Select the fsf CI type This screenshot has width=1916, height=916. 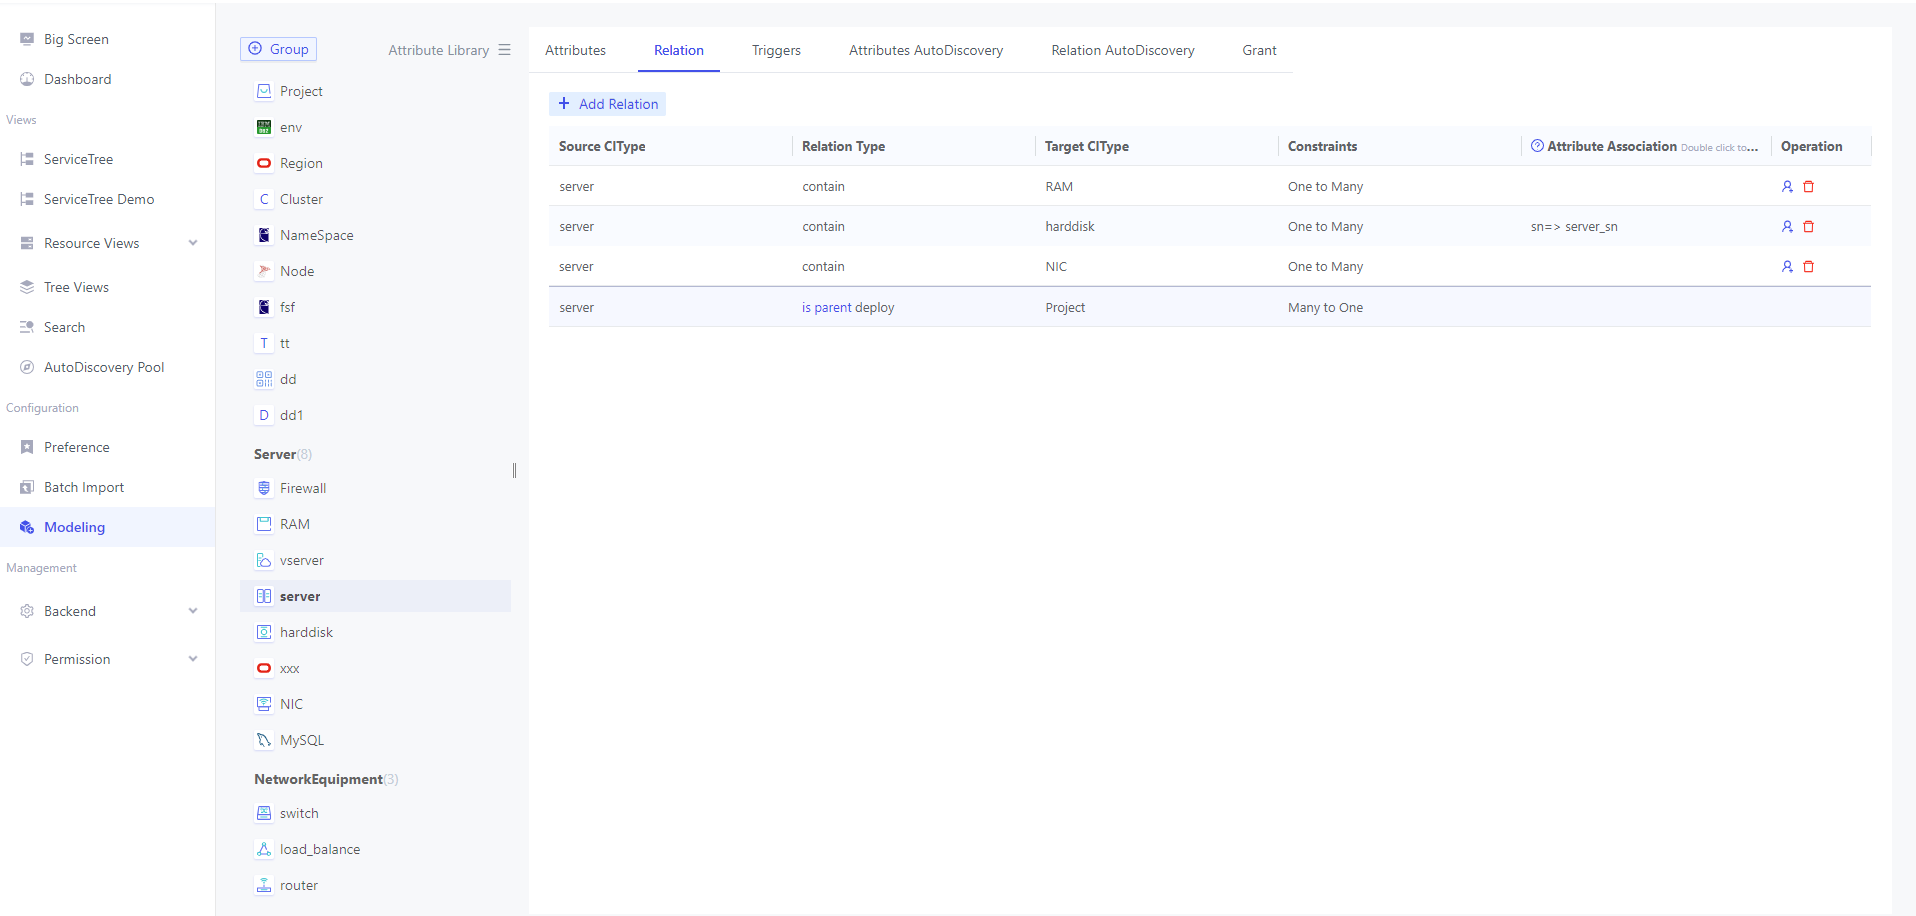click(x=287, y=307)
